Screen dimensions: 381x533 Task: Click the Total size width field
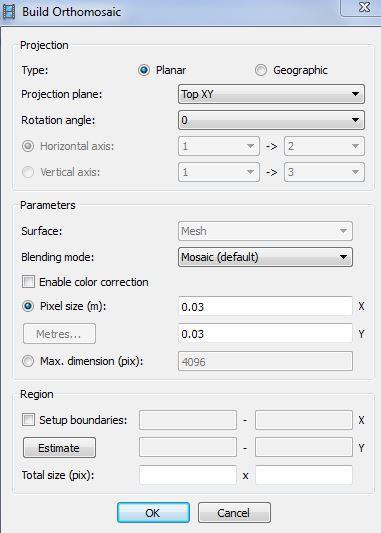(x=188, y=475)
